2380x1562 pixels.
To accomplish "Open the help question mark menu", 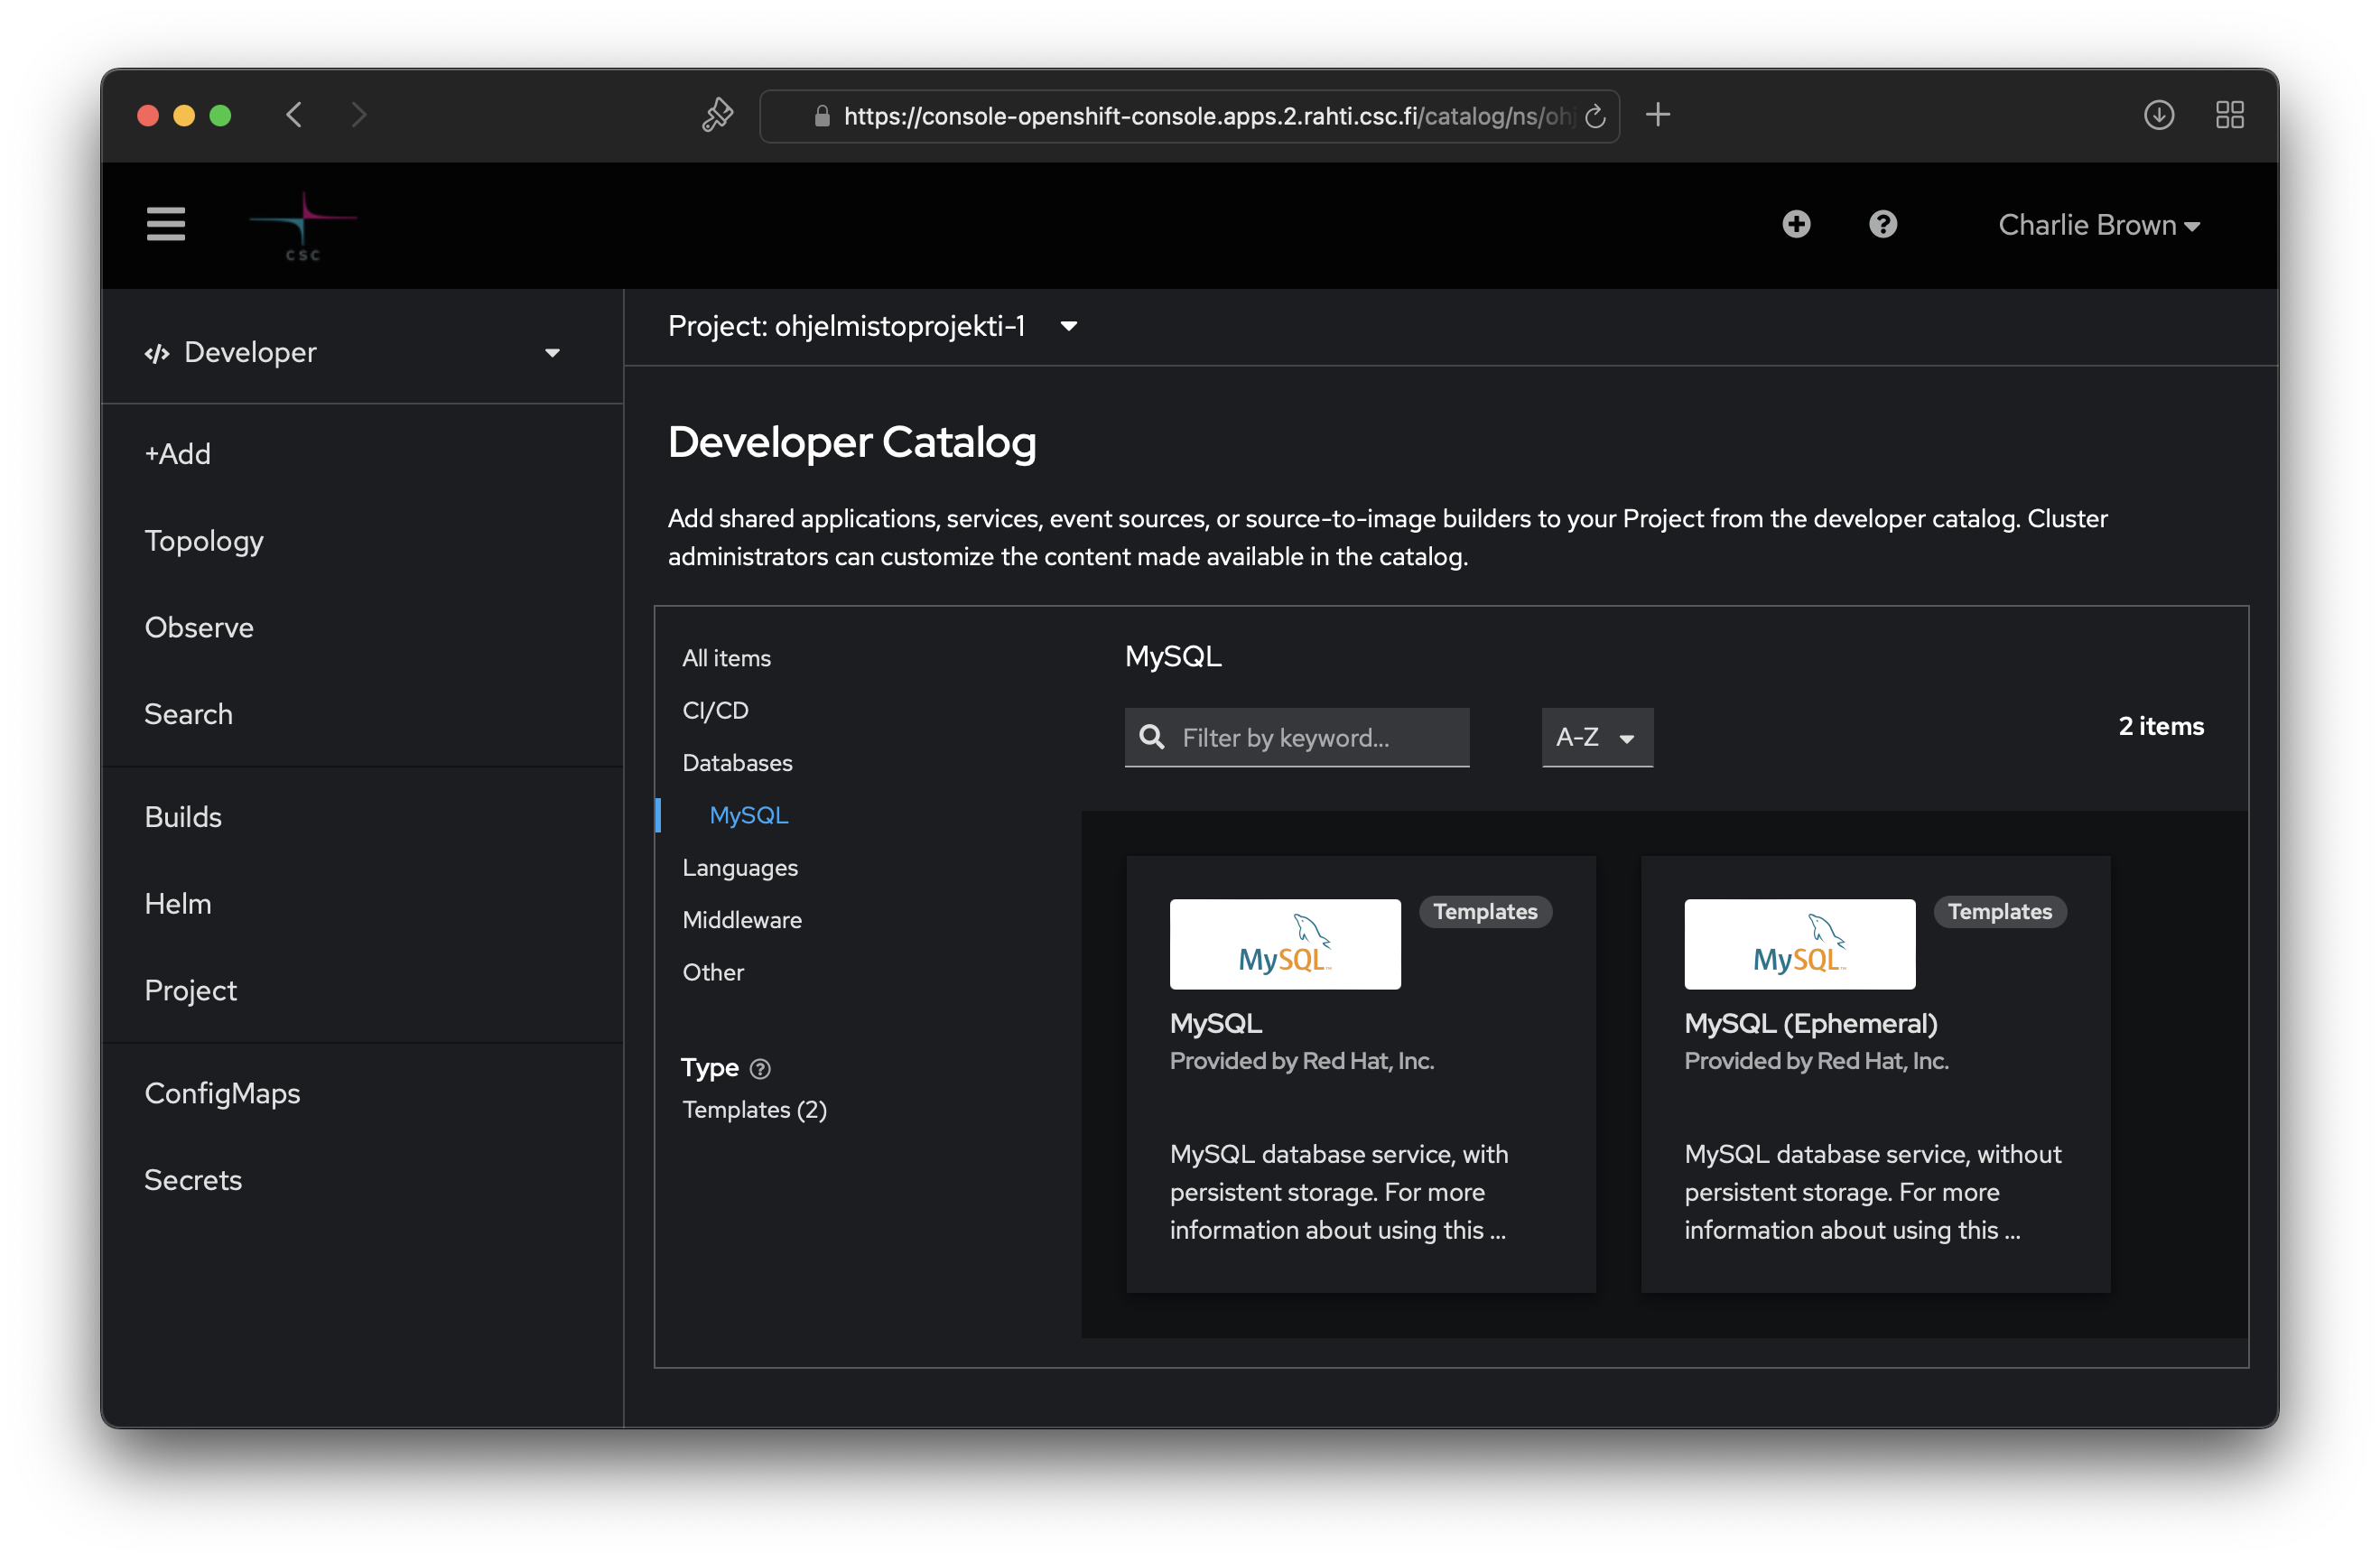I will (x=1882, y=224).
